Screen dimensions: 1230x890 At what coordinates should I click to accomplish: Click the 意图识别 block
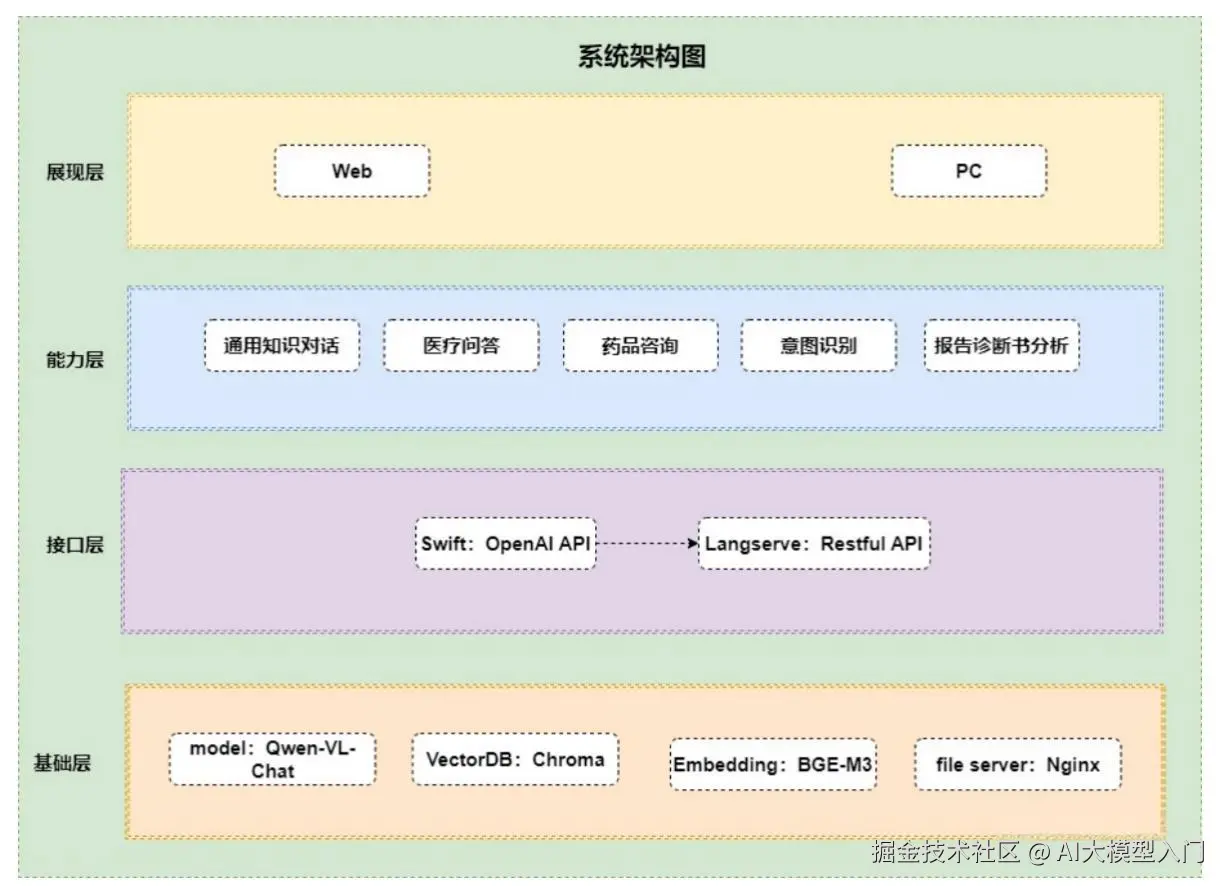pyautogui.click(x=817, y=346)
